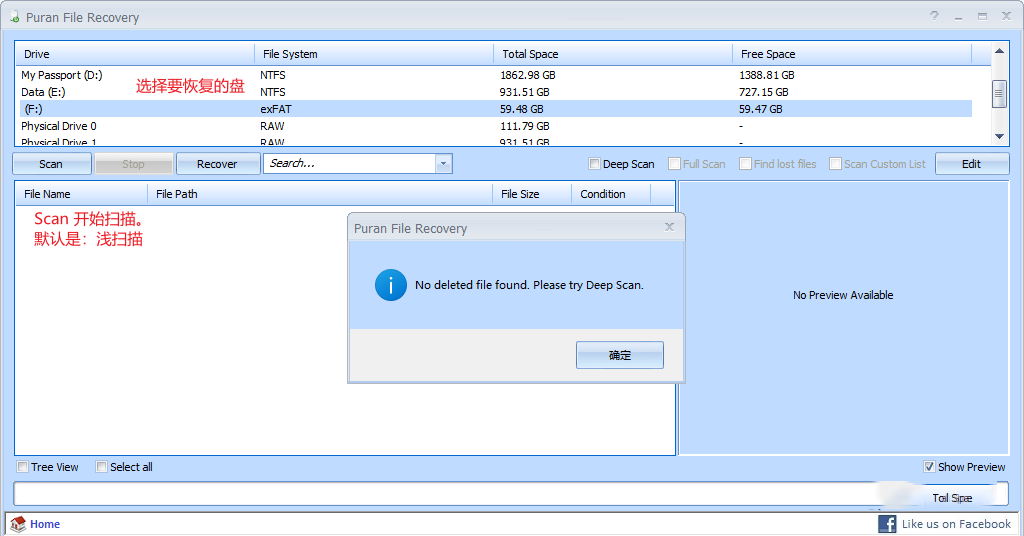Open the Search dropdown arrow

443,163
